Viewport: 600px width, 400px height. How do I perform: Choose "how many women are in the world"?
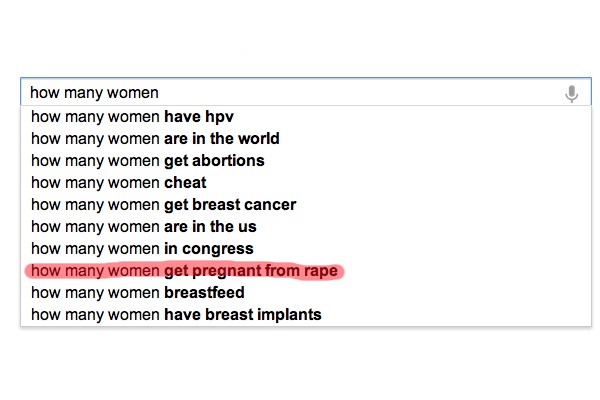pos(155,138)
